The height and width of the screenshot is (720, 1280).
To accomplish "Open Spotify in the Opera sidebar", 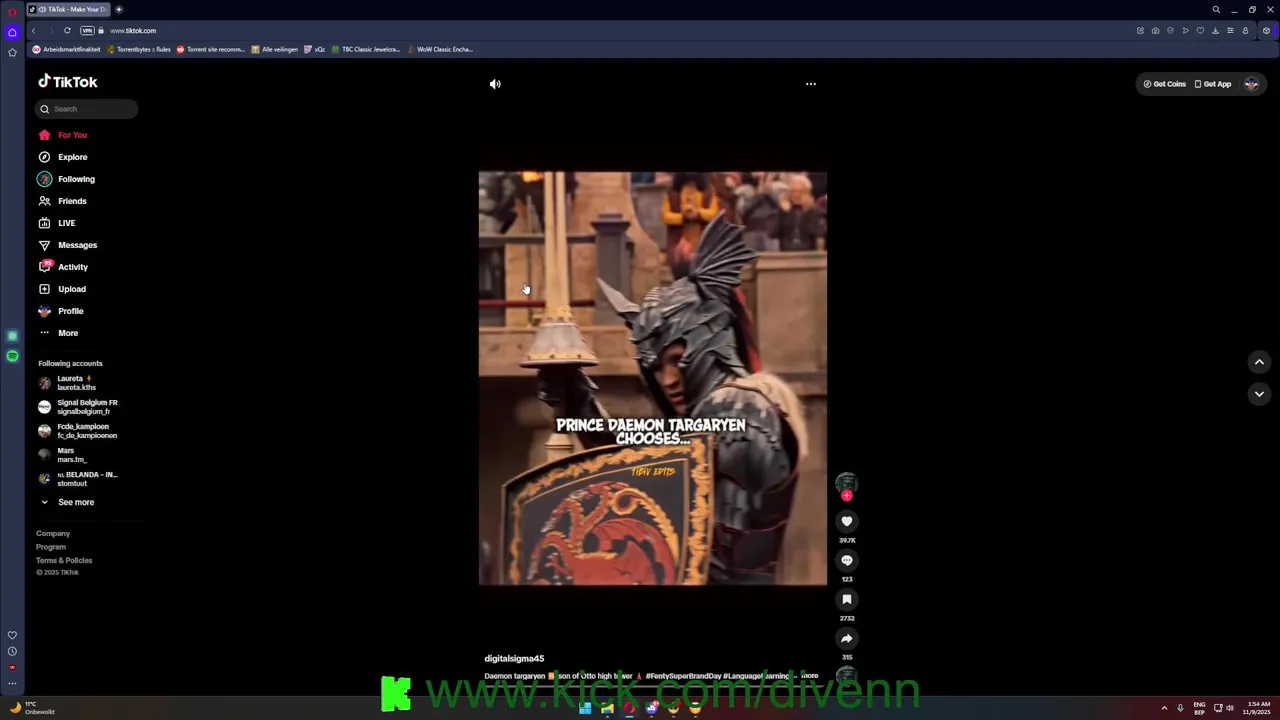I will (x=12, y=356).
